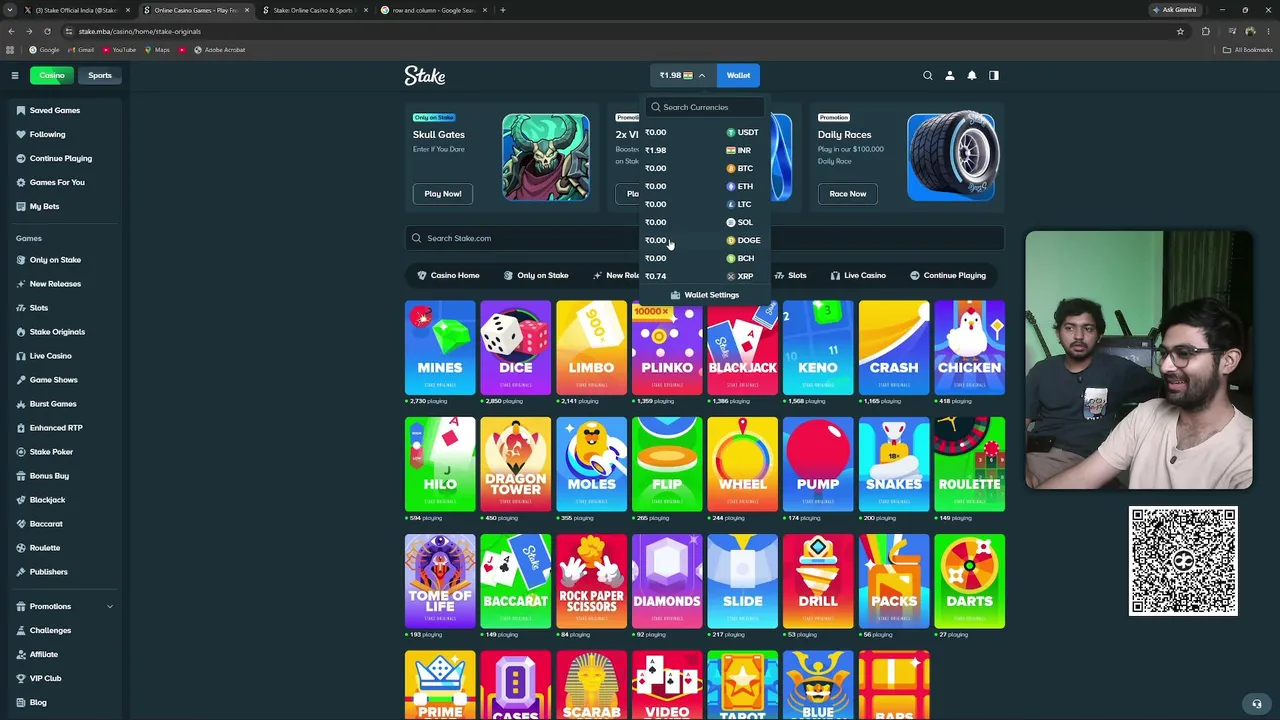Toggle the right side panel icon
Viewport: 1280px width, 720px height.
[994, 75]
